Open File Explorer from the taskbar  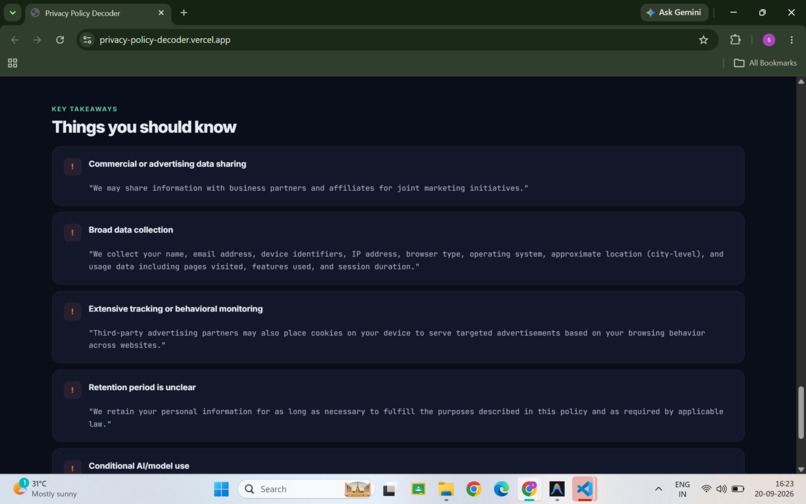(x=446, y=489)
